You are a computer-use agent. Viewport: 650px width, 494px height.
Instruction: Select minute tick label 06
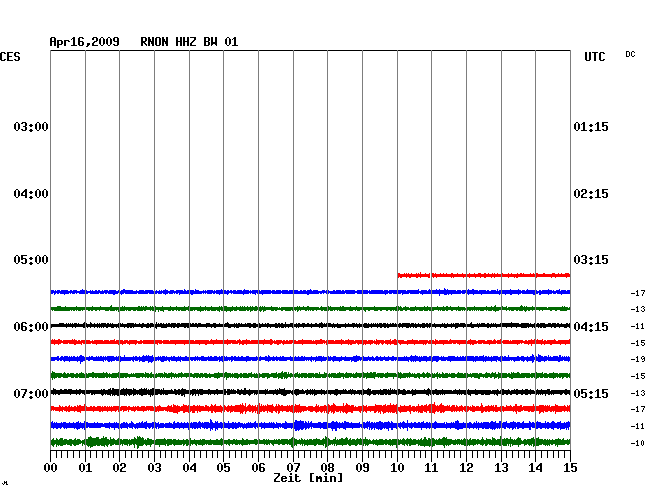click(258, 468)
